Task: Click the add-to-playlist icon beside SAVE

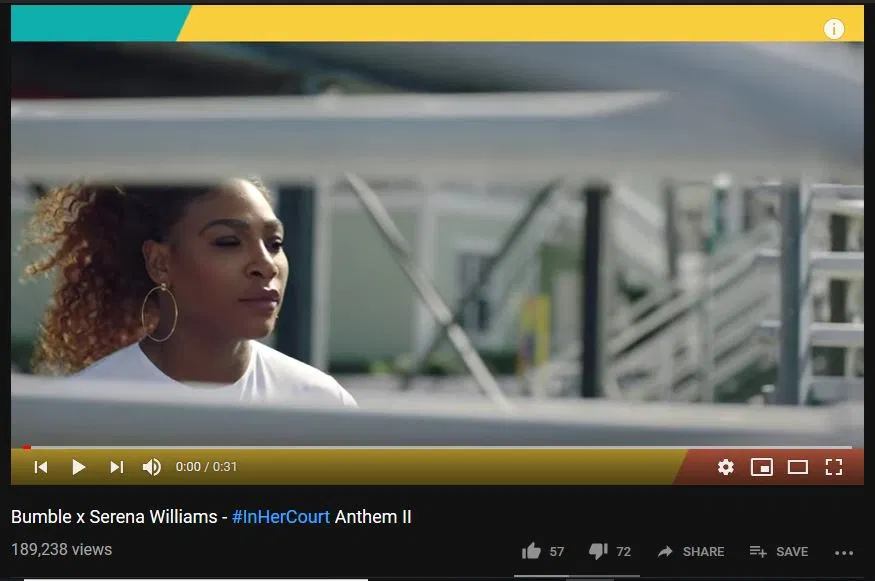Action: click(x=758, y=551)
